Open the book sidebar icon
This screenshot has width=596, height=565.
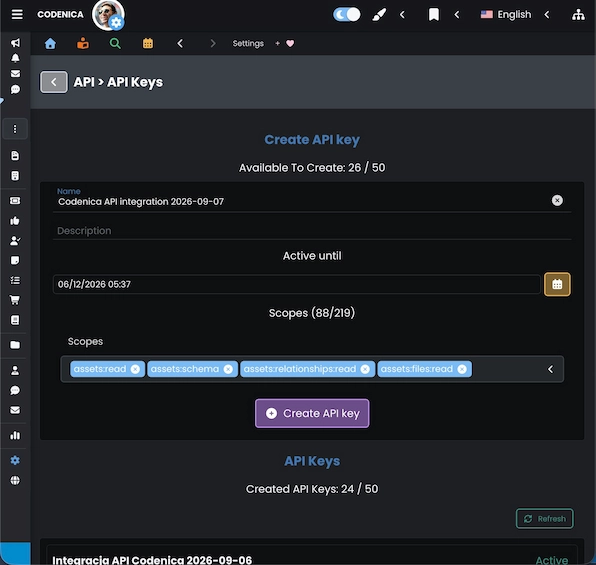15,320
